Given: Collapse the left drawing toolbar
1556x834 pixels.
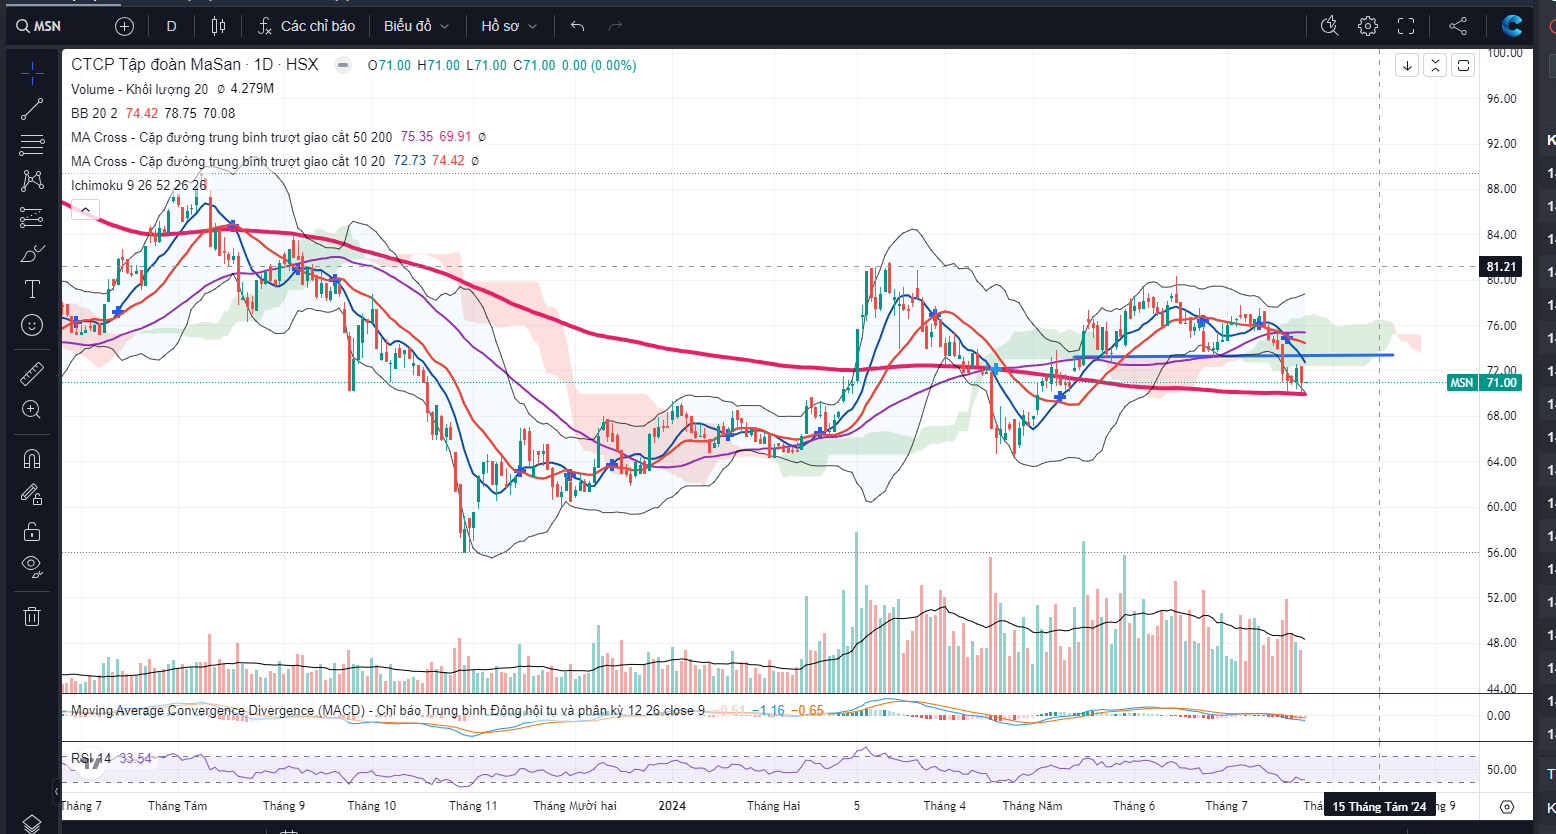Looking at the screenshot, I should (x=57, y=789).
